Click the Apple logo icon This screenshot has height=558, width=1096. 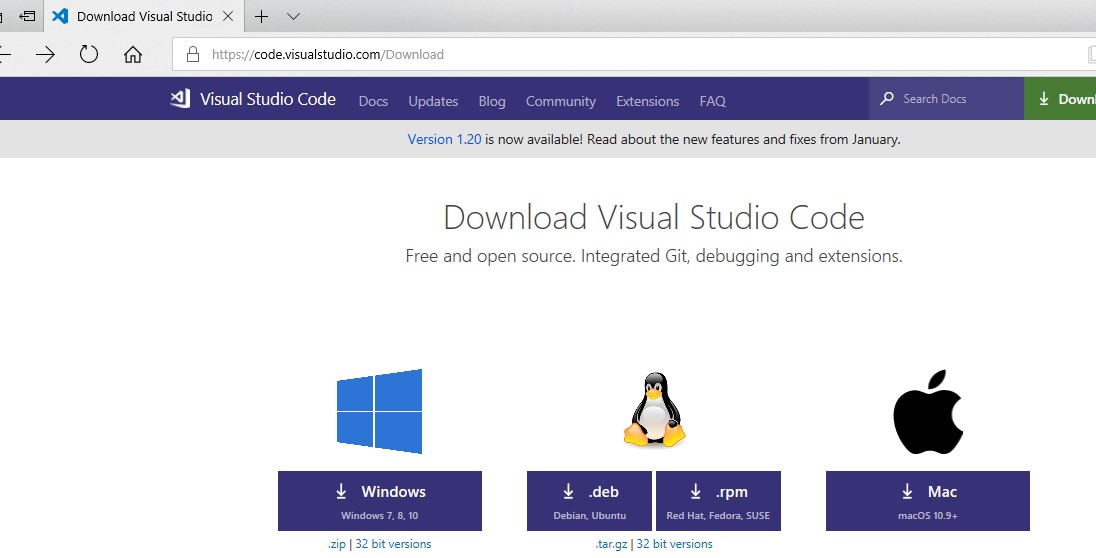coord(928,412)
